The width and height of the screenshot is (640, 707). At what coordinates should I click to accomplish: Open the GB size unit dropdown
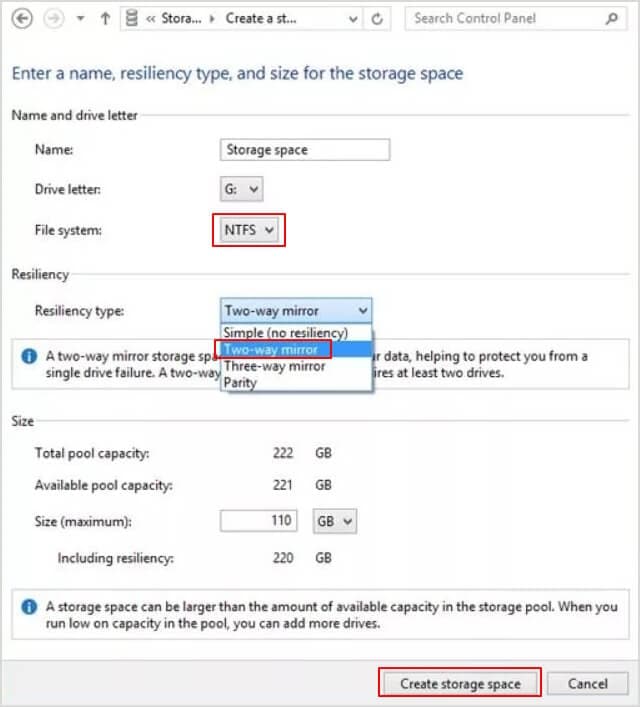(335, 521)
